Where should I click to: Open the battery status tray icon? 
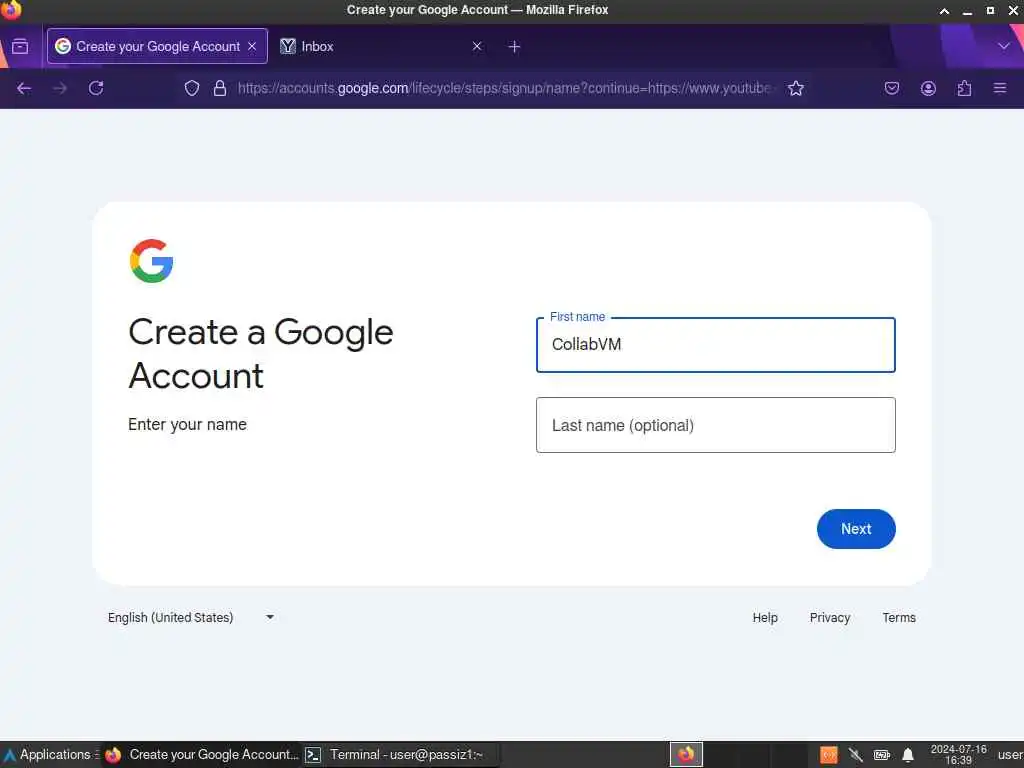point(882,756)
